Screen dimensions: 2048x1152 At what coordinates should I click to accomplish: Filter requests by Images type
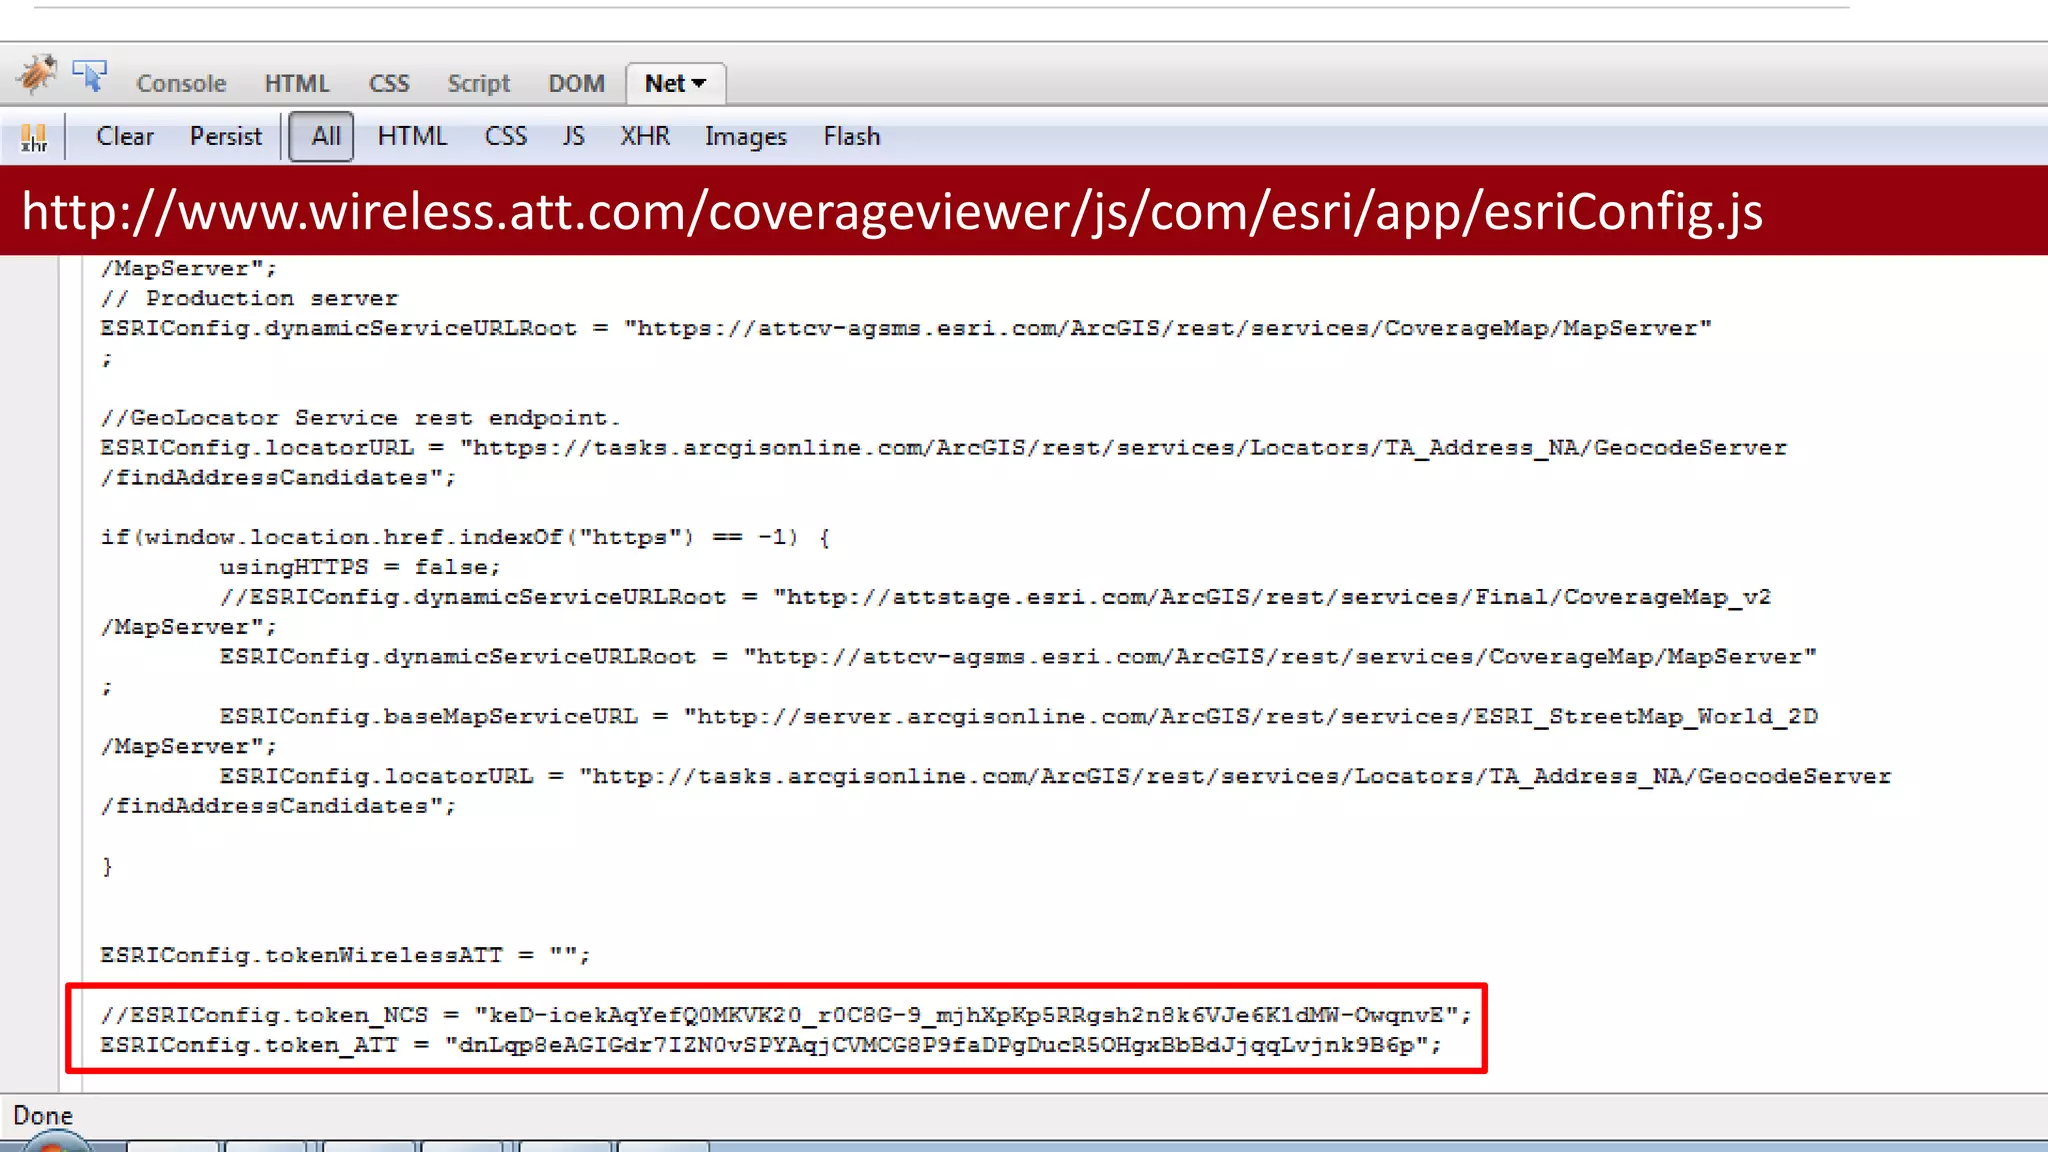[x=746, y=137]
